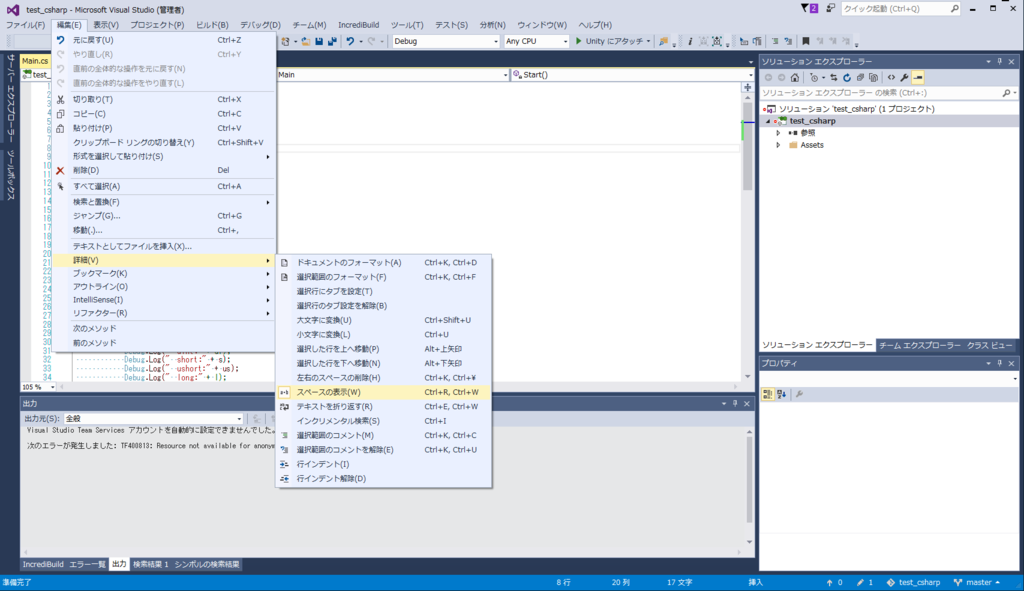The width and height of the screenshot is (1024, 591).
Task: Click master branch in status bar
Action: (x=977, y=583)
